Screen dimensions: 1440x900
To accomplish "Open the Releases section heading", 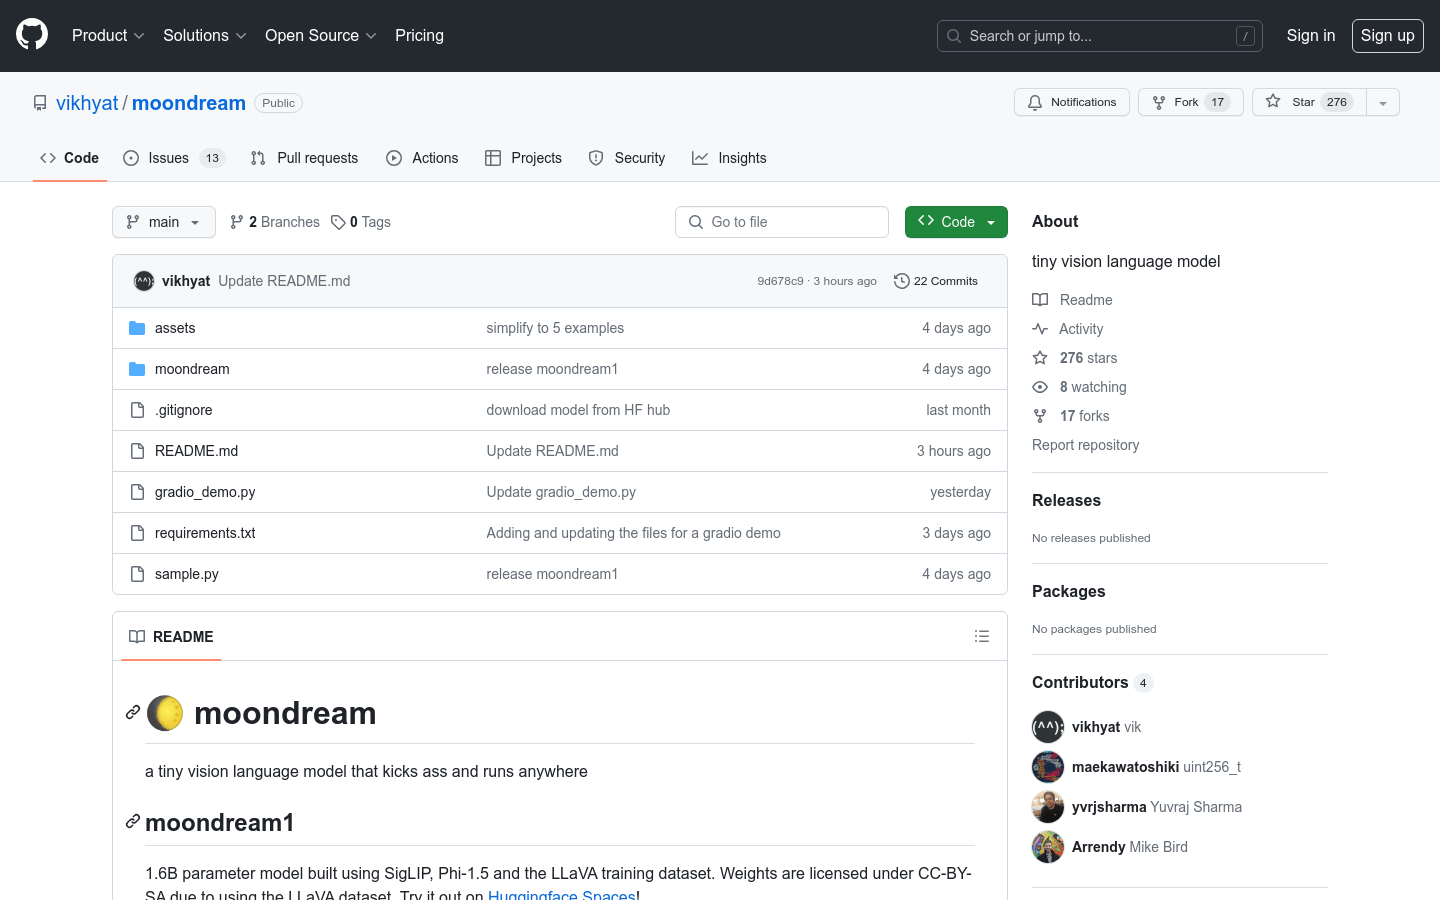I will (x=1066, y=500).
